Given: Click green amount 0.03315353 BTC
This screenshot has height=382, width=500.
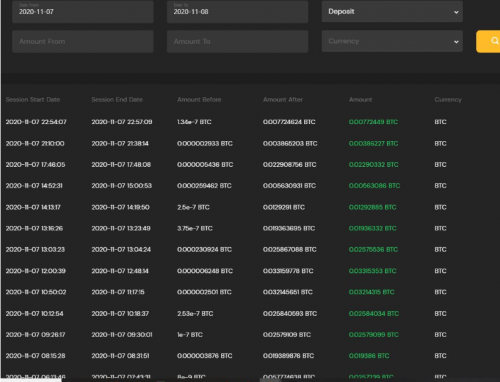Looking at the screenshot, I should pos(372,271).
